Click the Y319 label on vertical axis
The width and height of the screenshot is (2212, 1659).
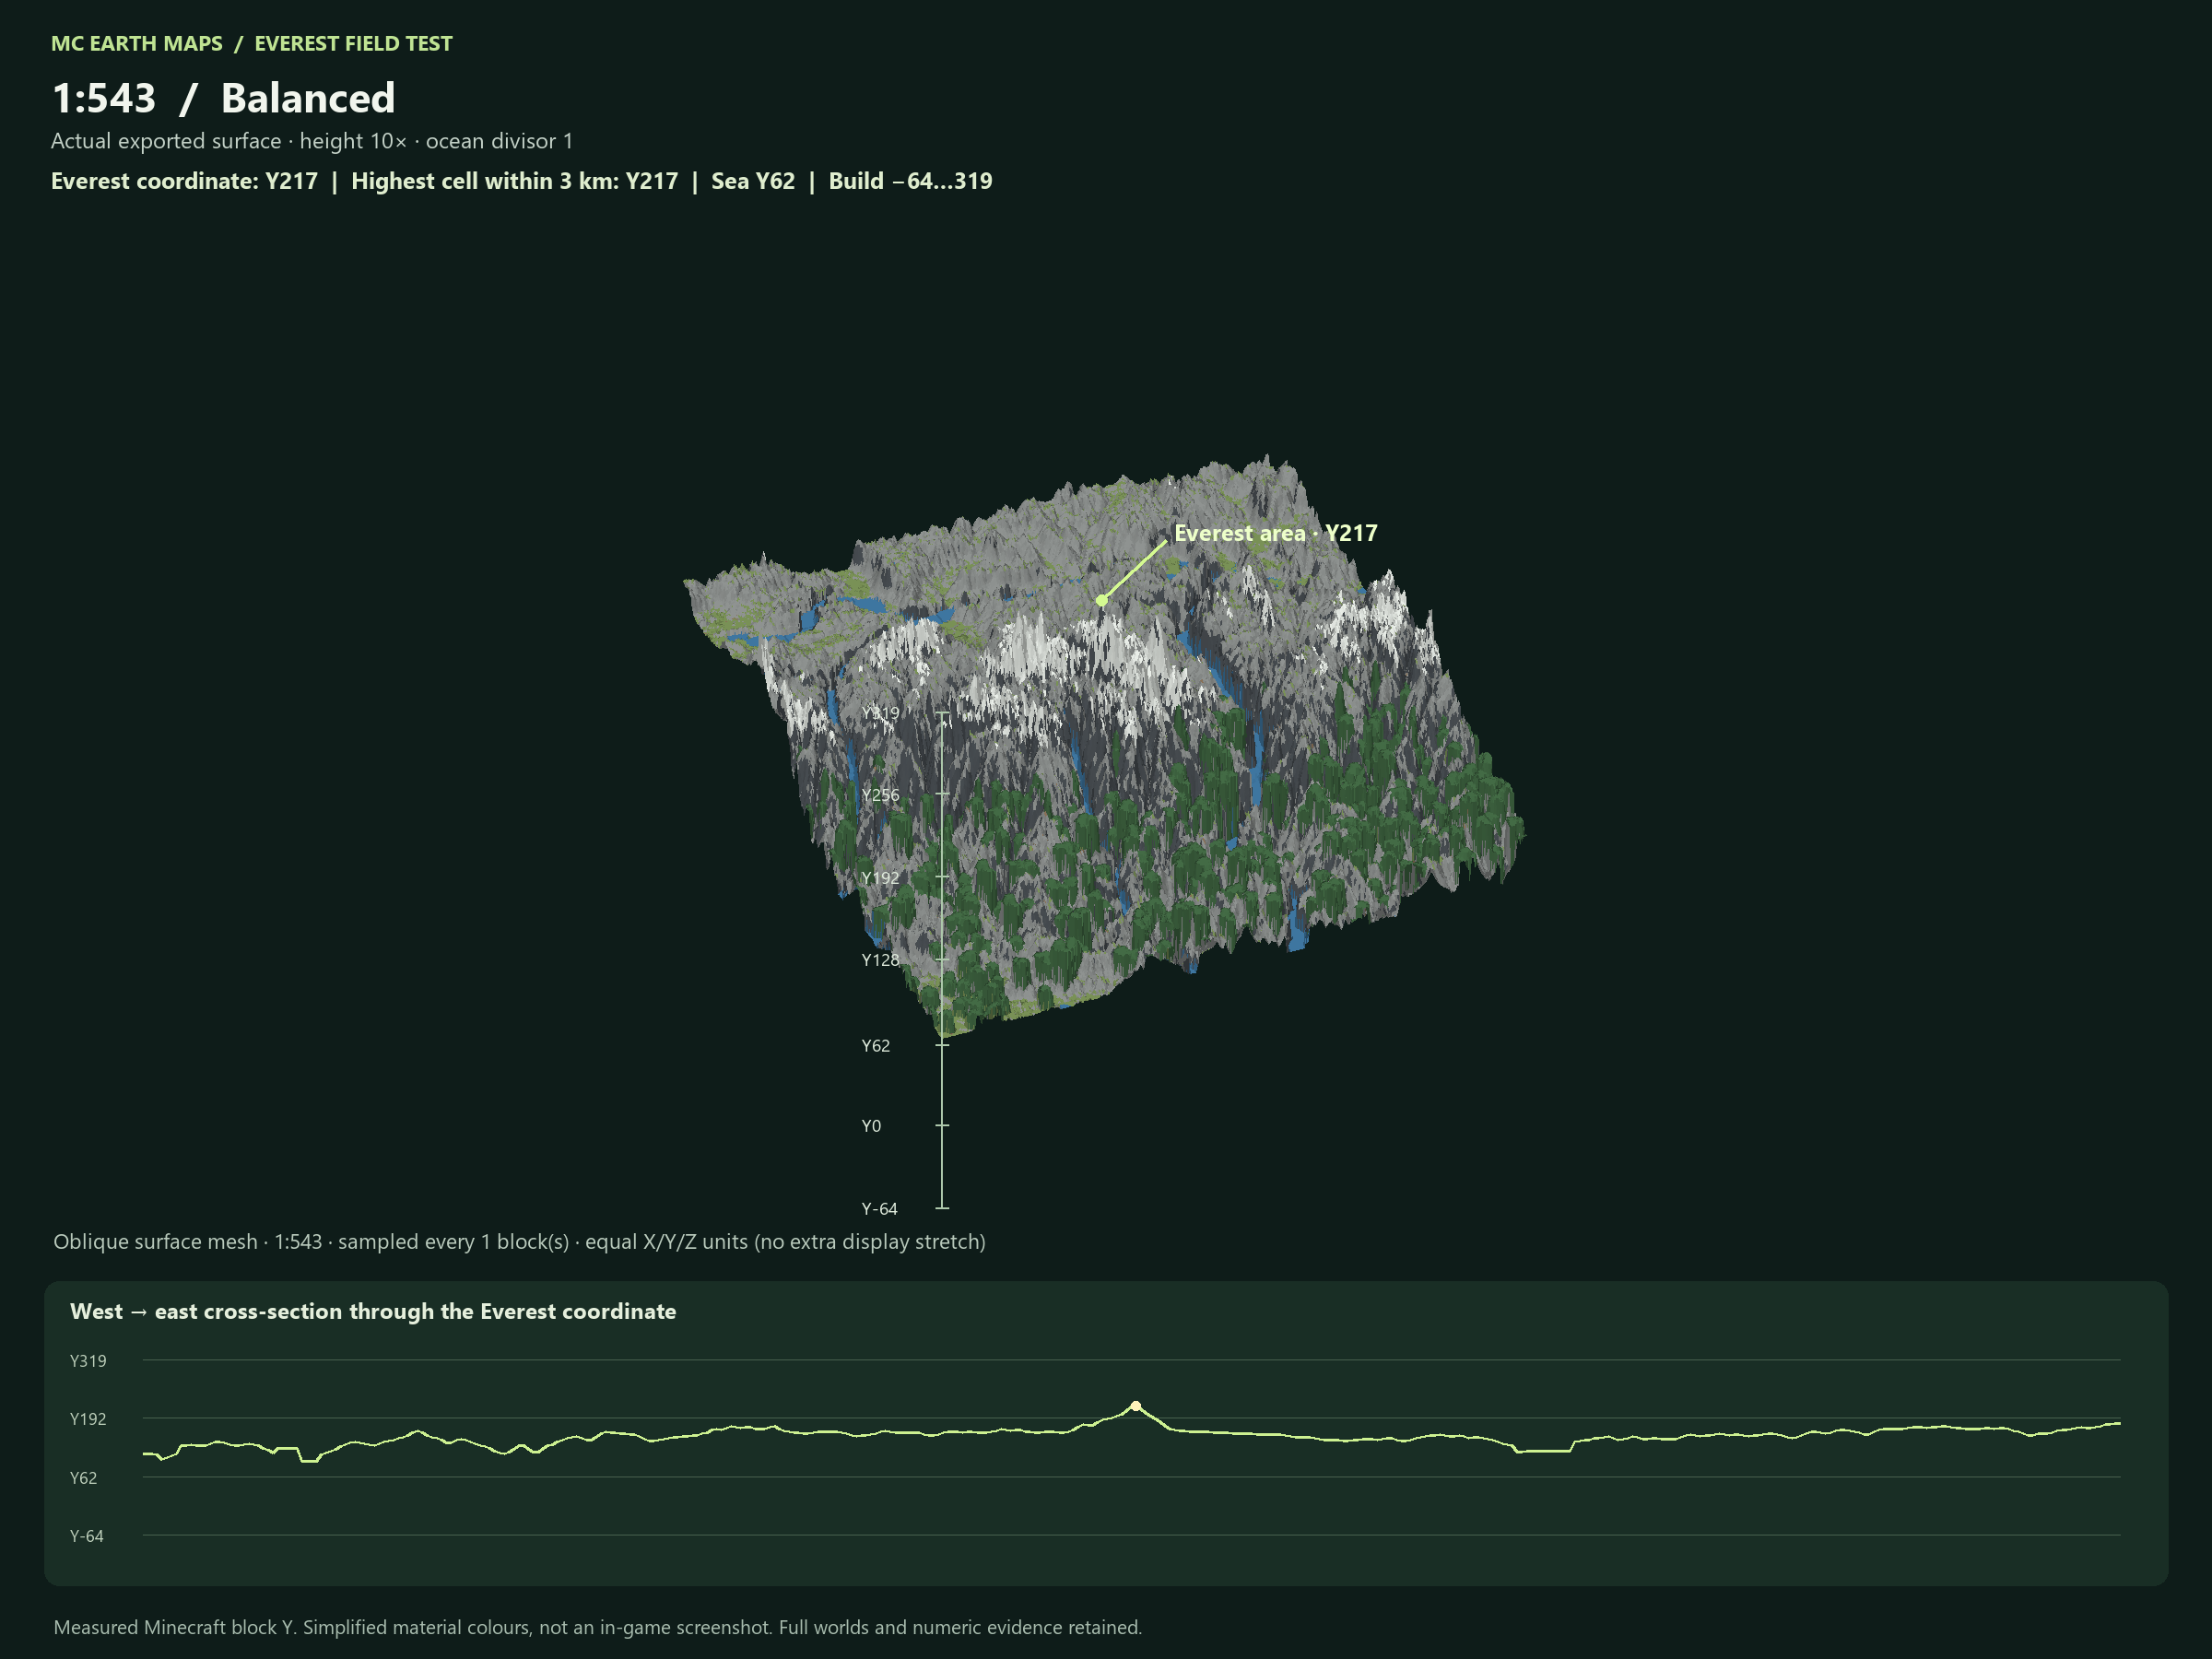880,713
